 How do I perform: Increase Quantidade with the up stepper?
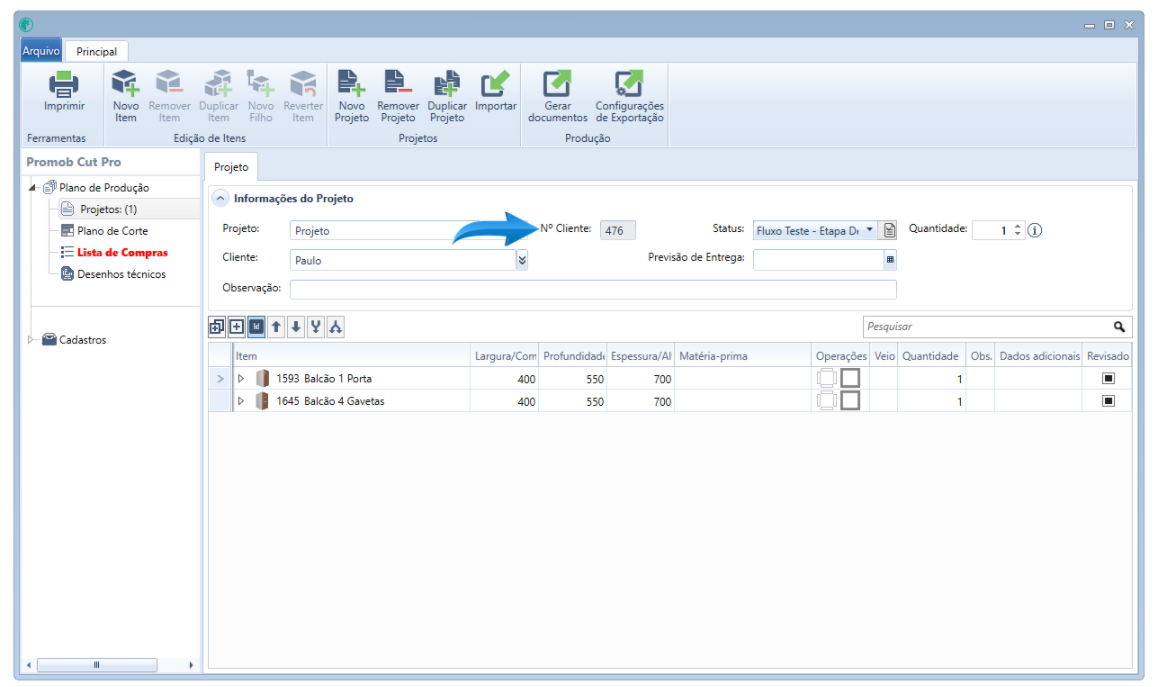pos(1017,226)
